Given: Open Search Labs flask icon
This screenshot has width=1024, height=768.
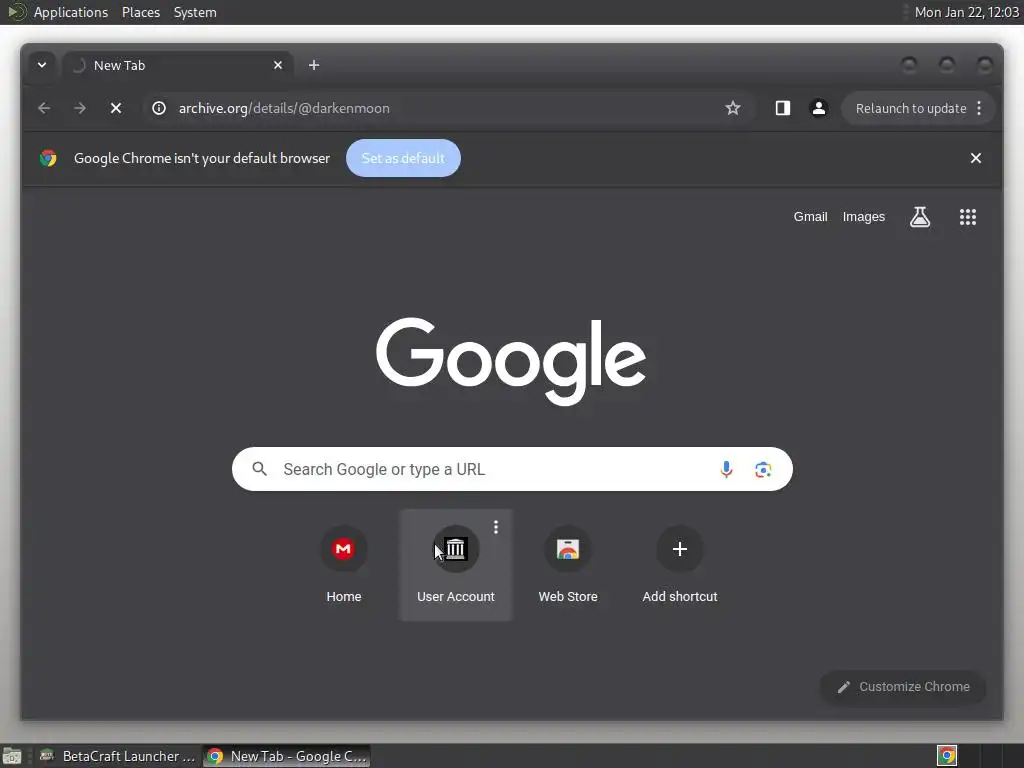Looking at the screenshot, I should tap(920, 217).
